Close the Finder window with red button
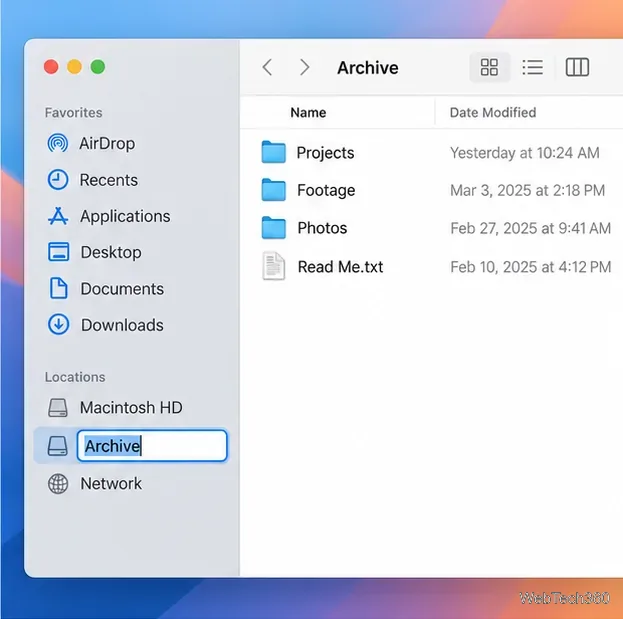 pyautogui.click(x=51, y=67)
